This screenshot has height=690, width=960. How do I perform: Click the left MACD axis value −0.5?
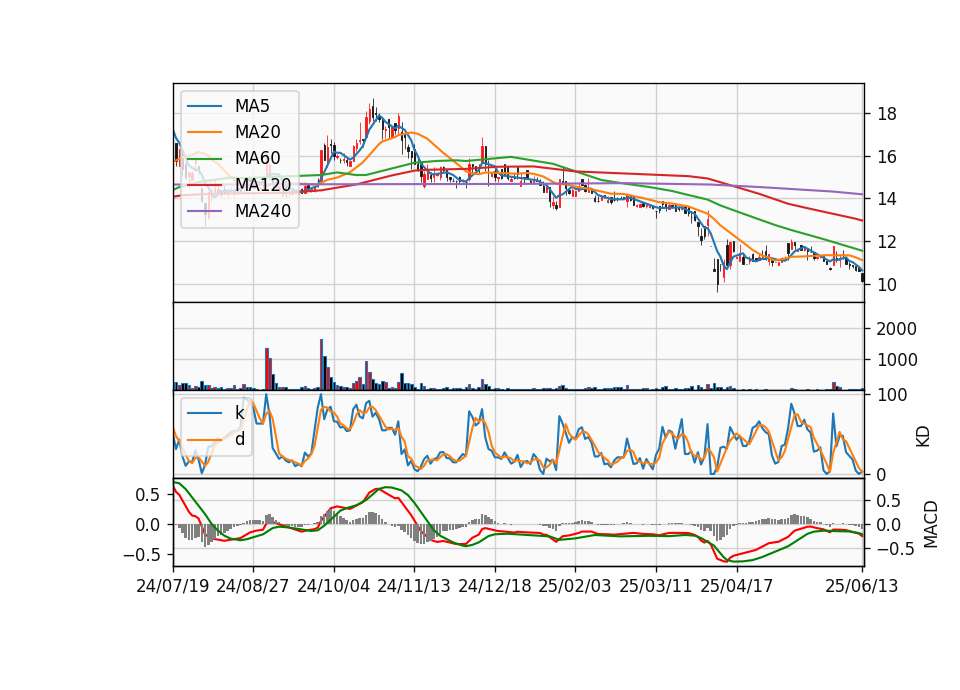(x=141, y=555)
